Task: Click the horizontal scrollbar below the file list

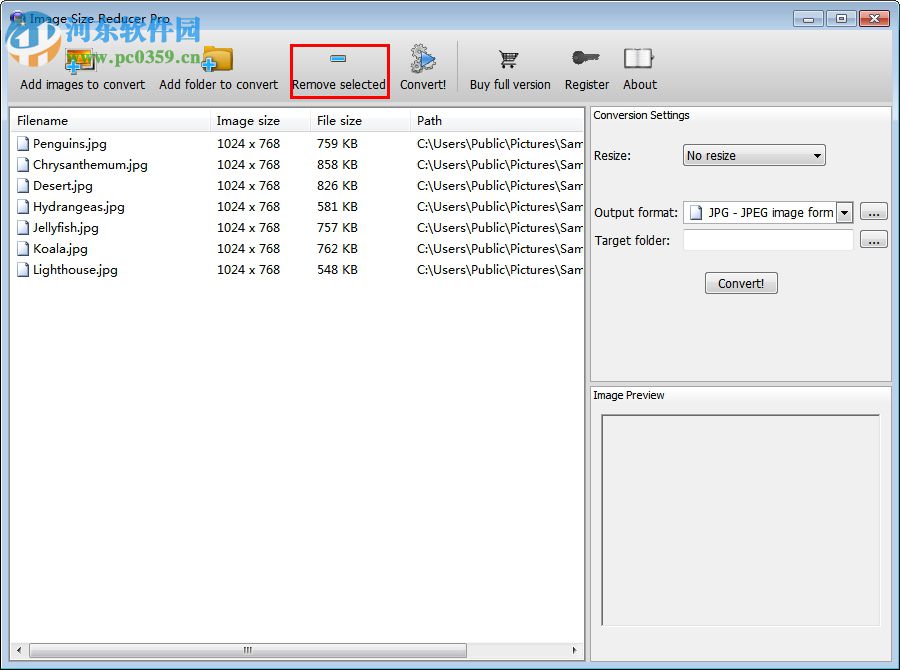Action: click(x=246, y=650)
